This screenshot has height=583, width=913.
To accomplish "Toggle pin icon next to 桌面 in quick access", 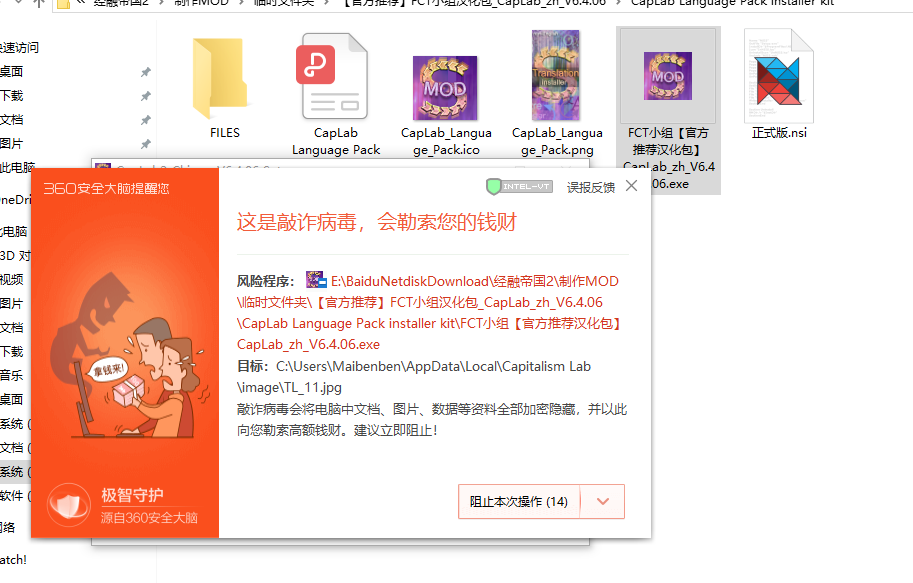I will (x=146, y=72).
